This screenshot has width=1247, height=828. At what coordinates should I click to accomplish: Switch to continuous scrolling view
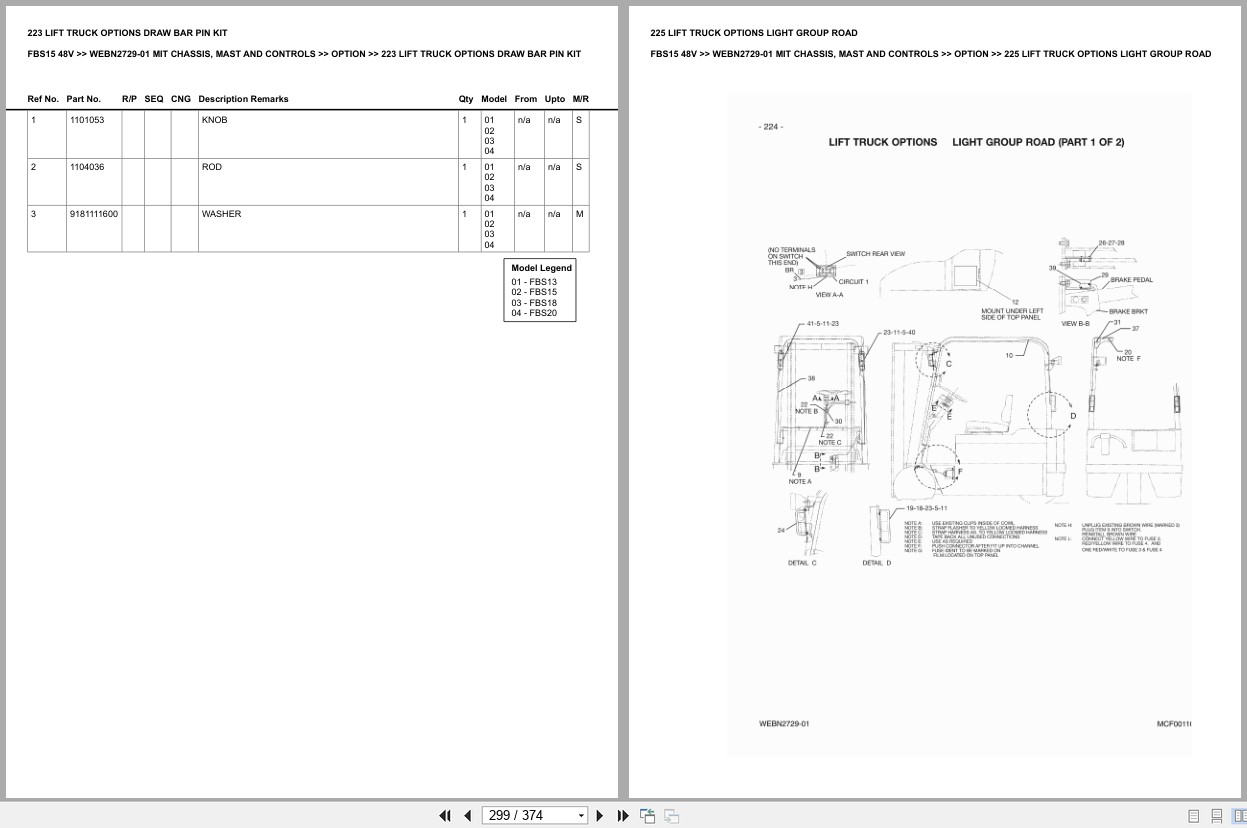[x=1217, y=816]
